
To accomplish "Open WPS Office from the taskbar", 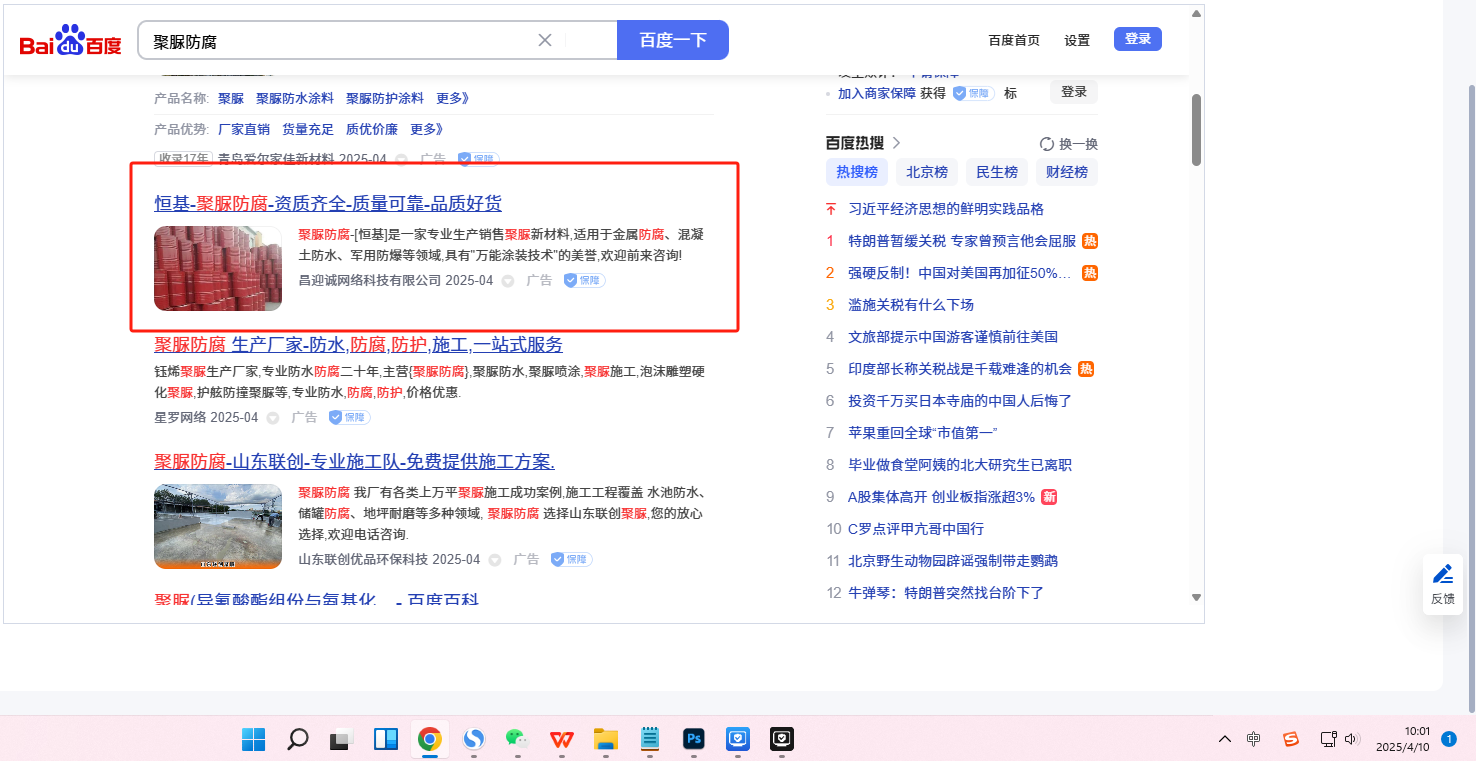I will click(561, 739).
